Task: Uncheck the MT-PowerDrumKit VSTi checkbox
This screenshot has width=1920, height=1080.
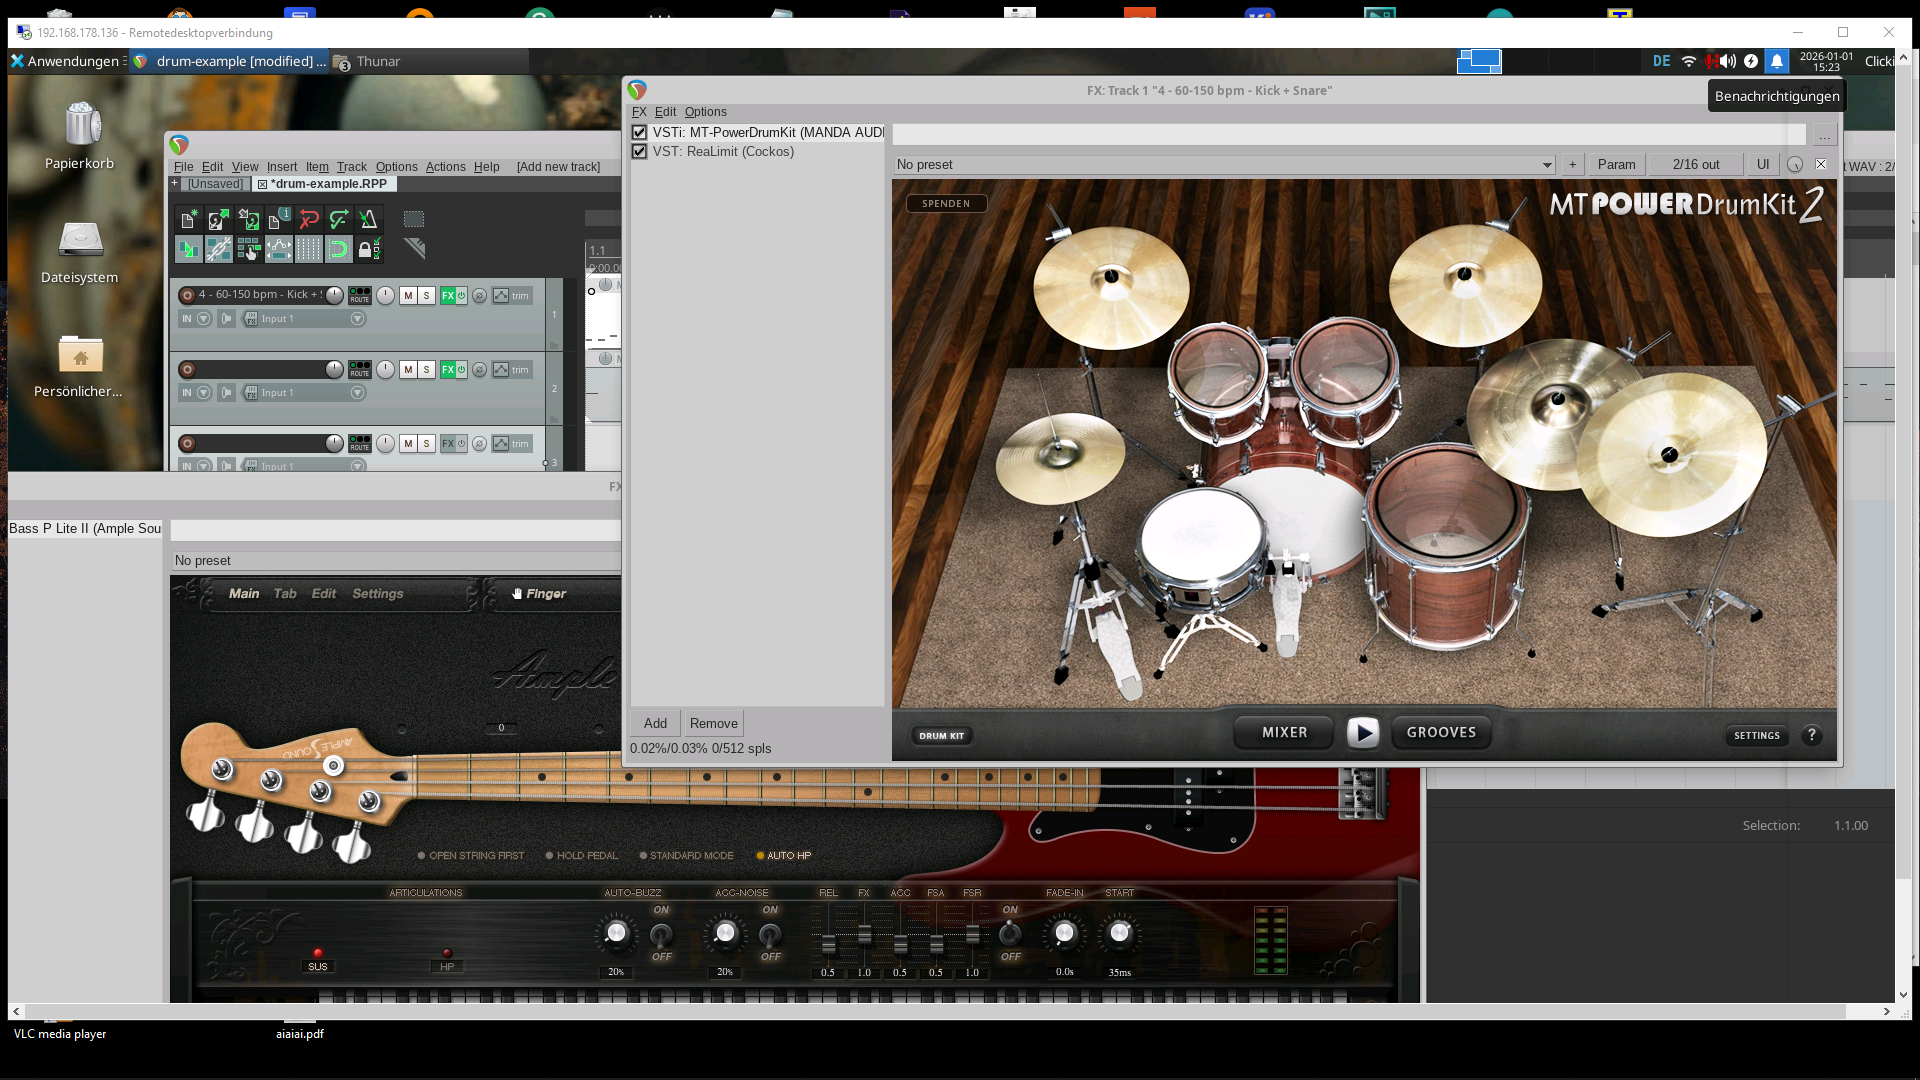Action: coord(640,132)
